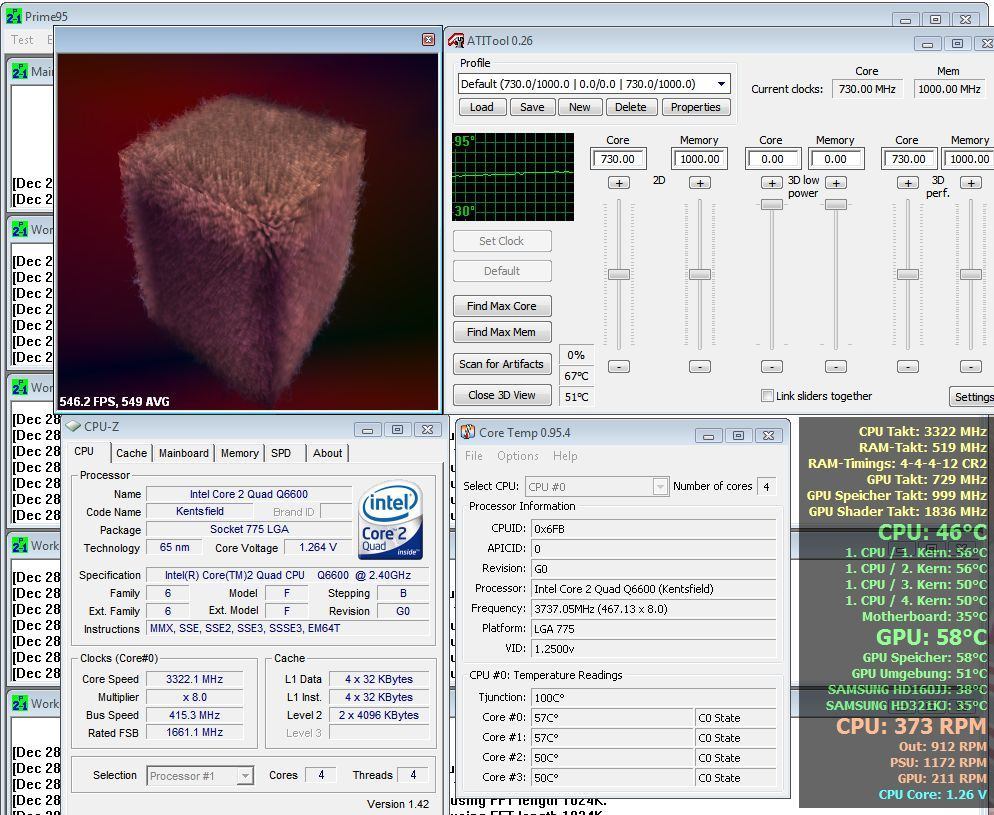The width and height of the screenshot is (994, 815).
Task: Open the Options menu in Core Temp
Action: click(x=518, y=456)
